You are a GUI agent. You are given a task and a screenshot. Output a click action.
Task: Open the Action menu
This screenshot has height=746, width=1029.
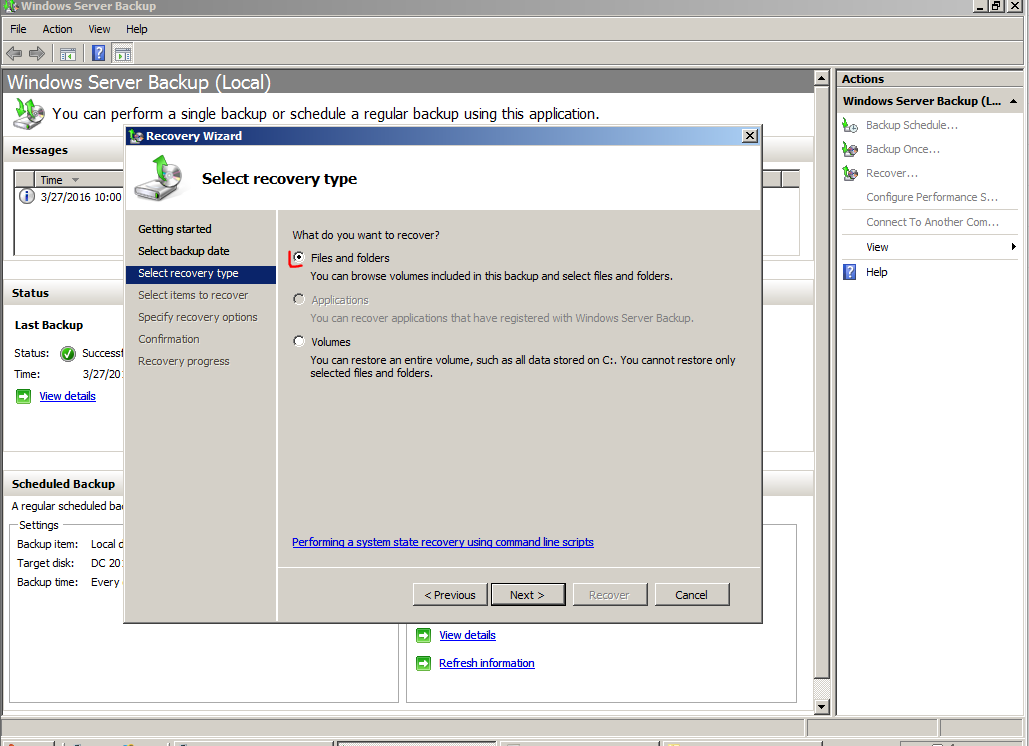tap(57, 29)
